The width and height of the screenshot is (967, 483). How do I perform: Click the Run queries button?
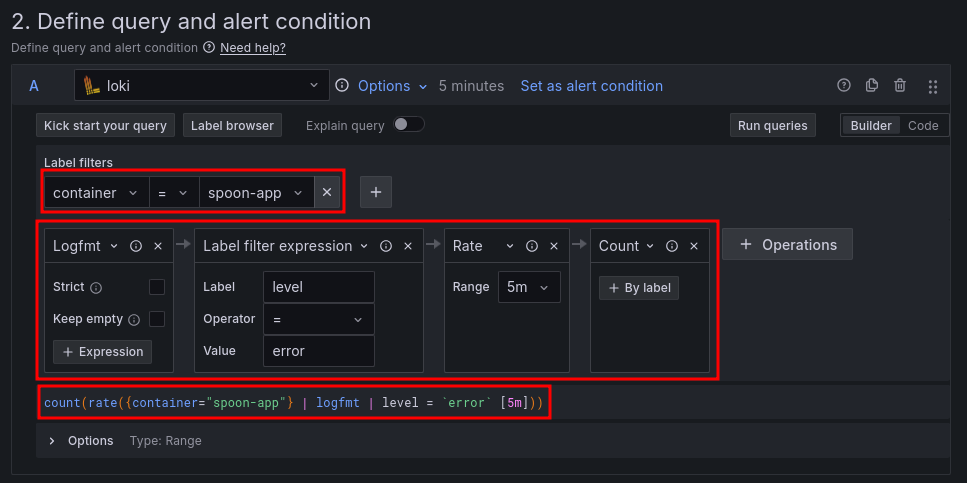773,125
